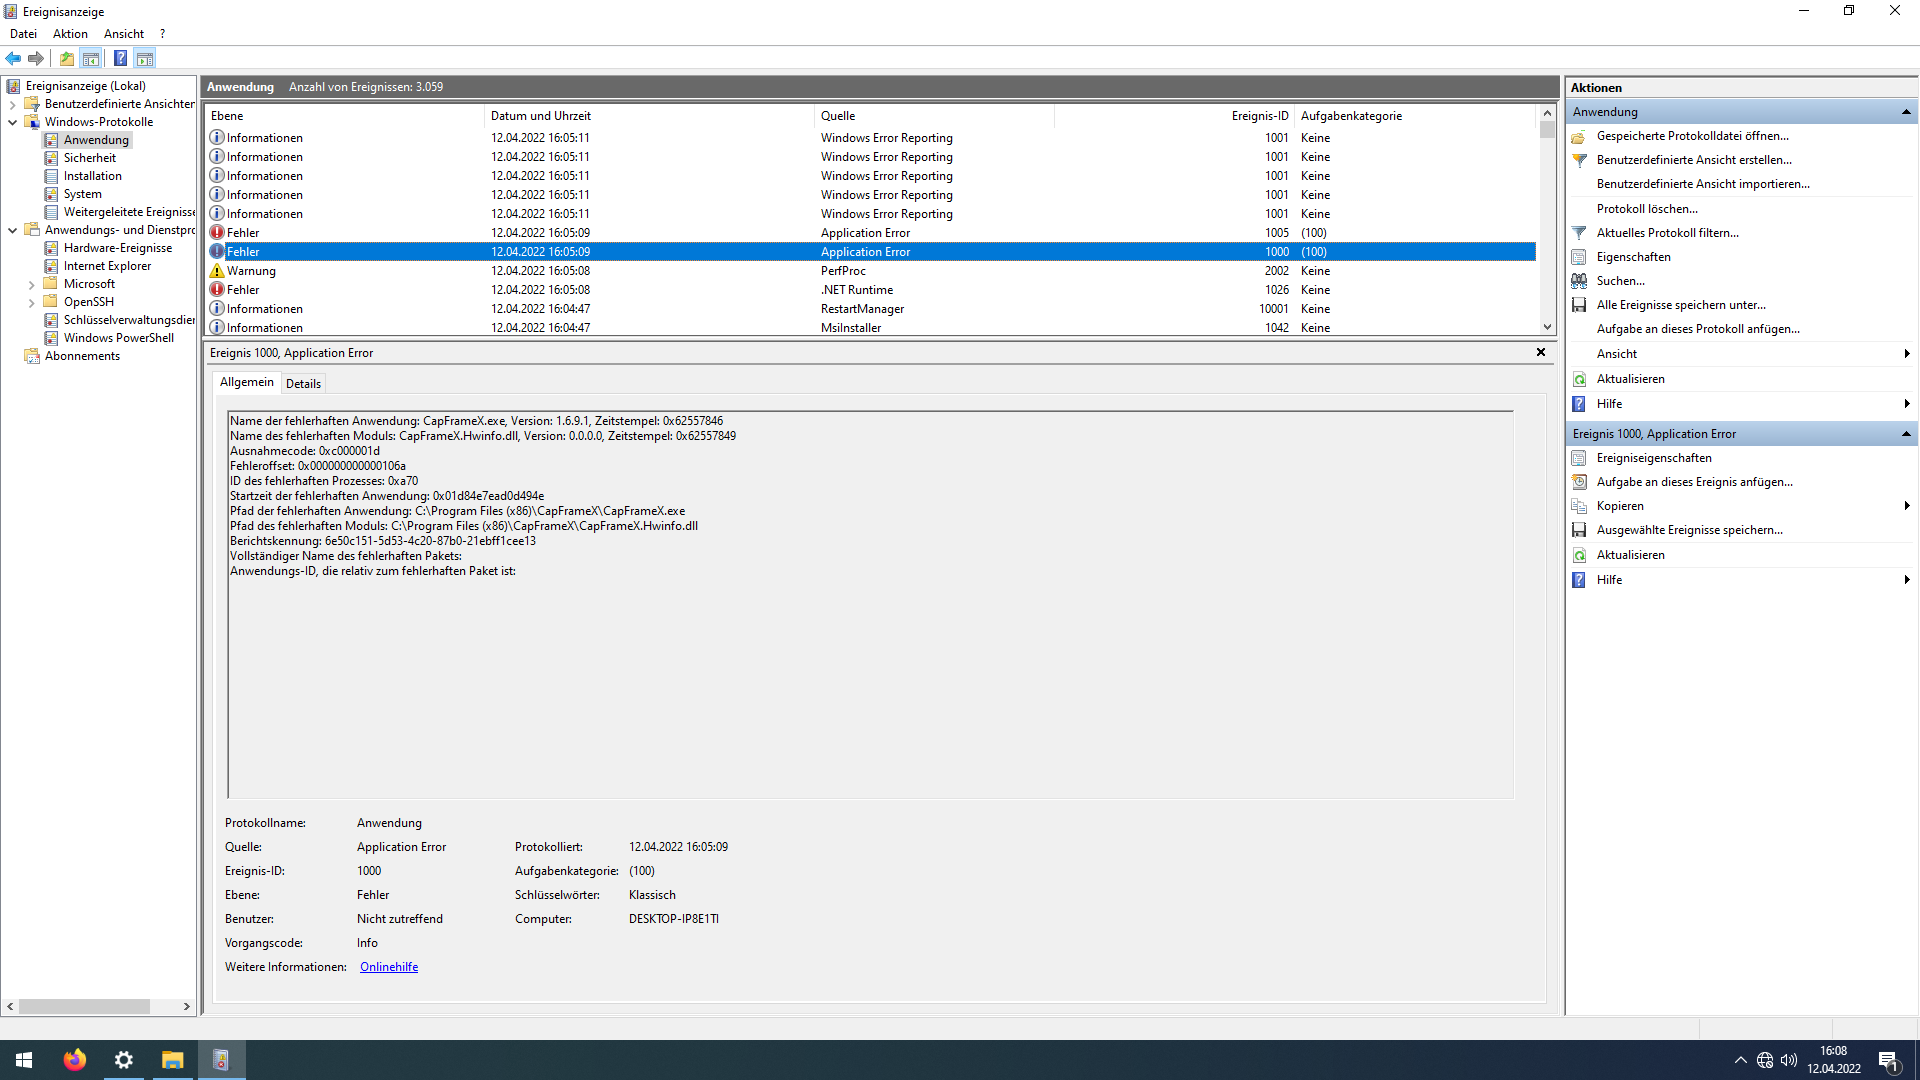Collapse the Windows-Protokolle tree node

[x=12, y=122]
